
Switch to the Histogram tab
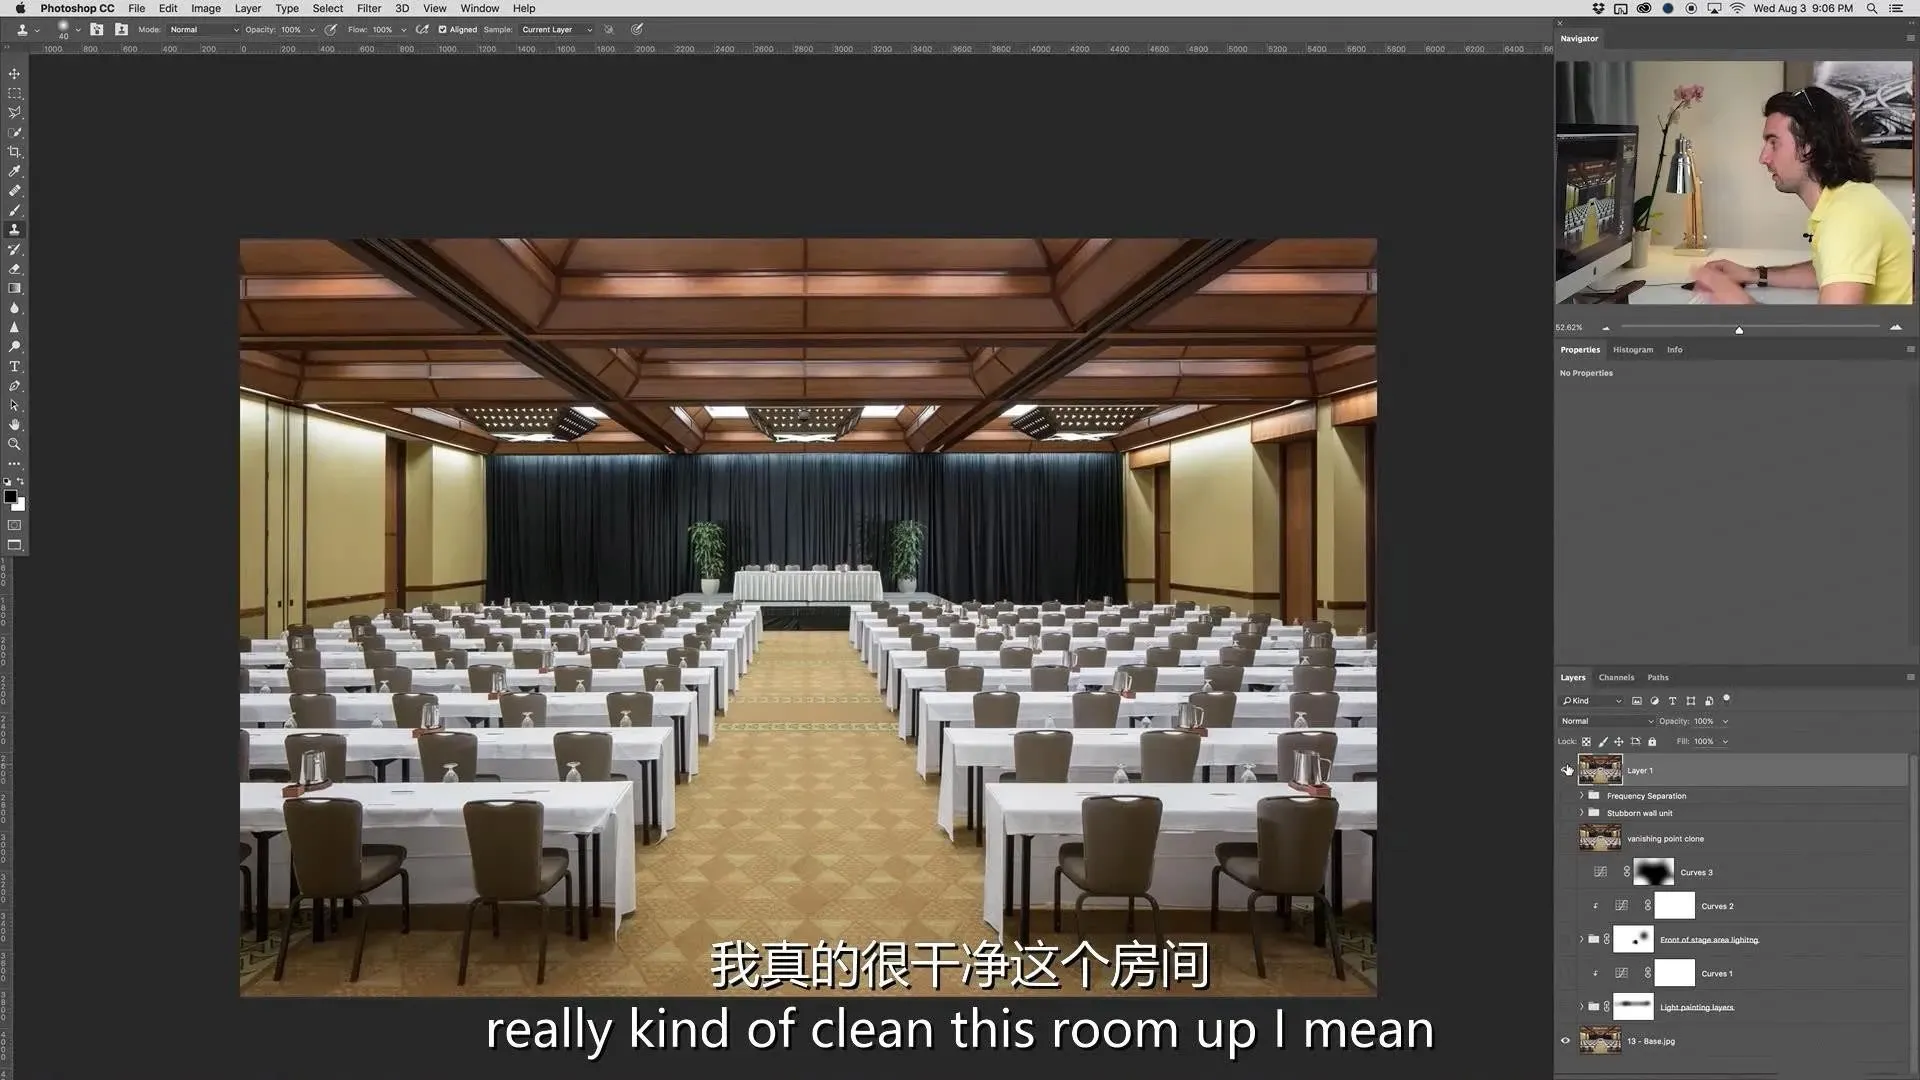(x=1632, y=350)
